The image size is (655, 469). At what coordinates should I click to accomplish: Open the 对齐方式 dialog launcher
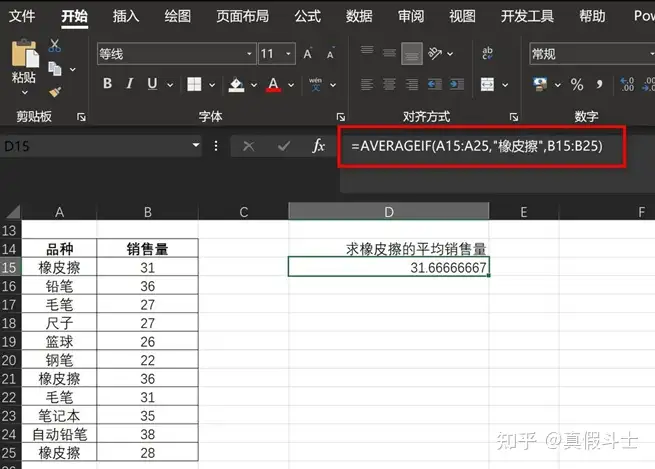point(514,117)
